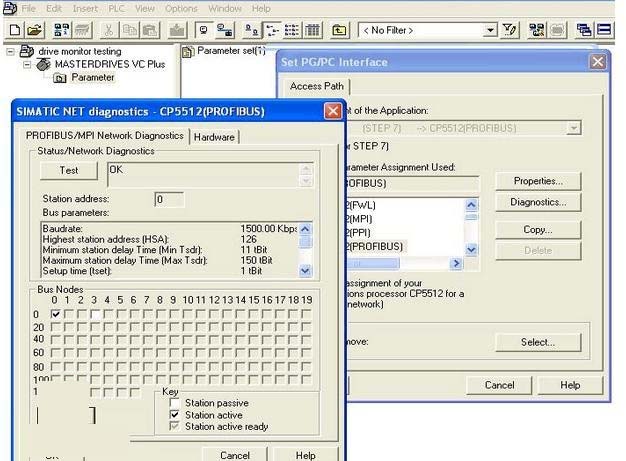The height and width of the screenshot is (461, 626).
Task: Click the bus parameters vertical scrollbar thumb
Action: (x=305, y=242)
